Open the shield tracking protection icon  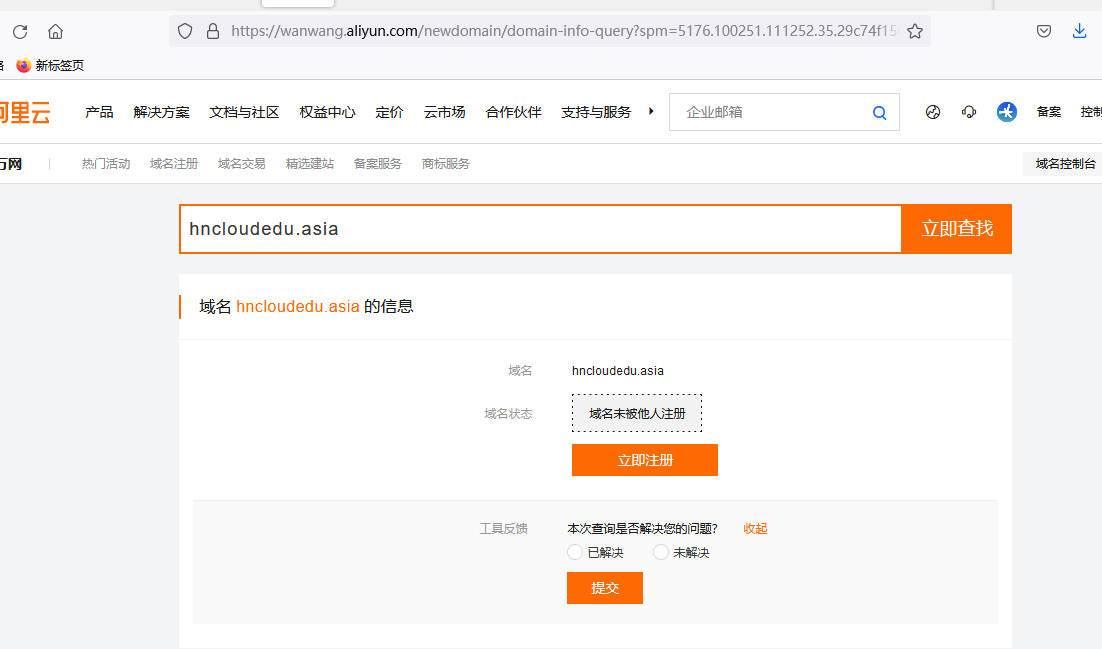pos(185,31)
